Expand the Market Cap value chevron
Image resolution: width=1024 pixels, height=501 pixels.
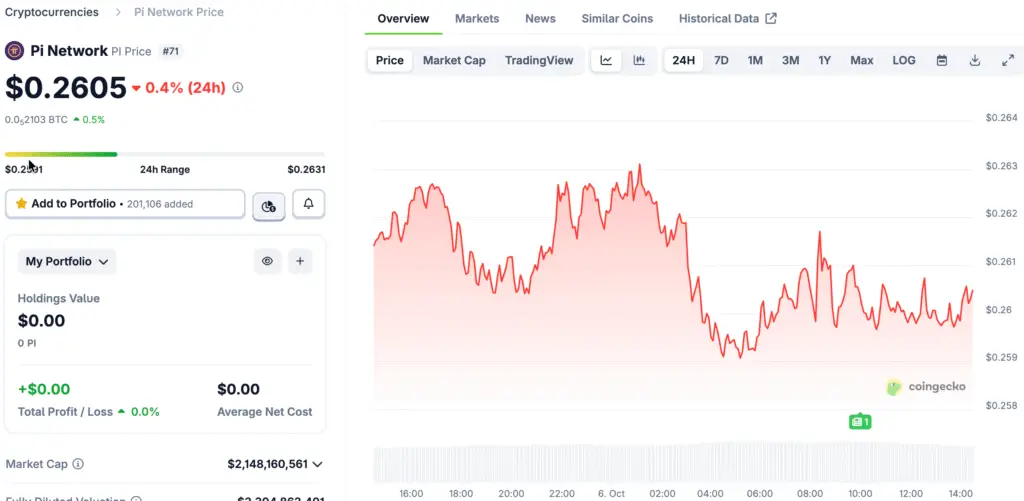(318, 464)
